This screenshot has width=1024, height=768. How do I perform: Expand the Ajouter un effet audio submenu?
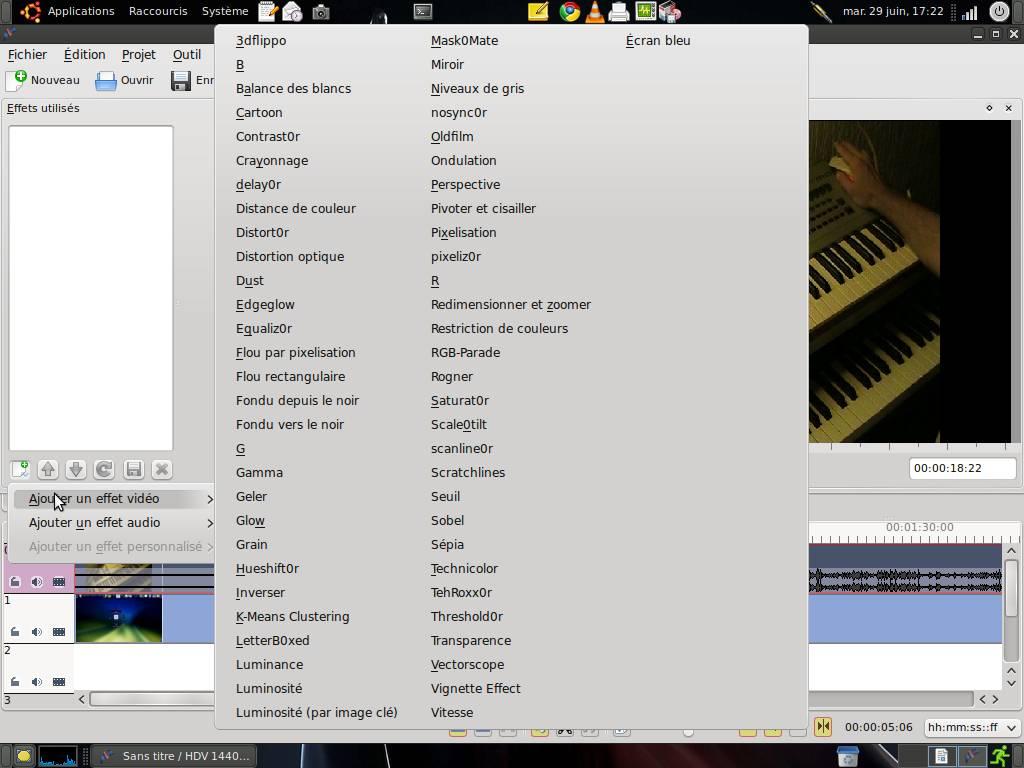(x=95, y=522)
